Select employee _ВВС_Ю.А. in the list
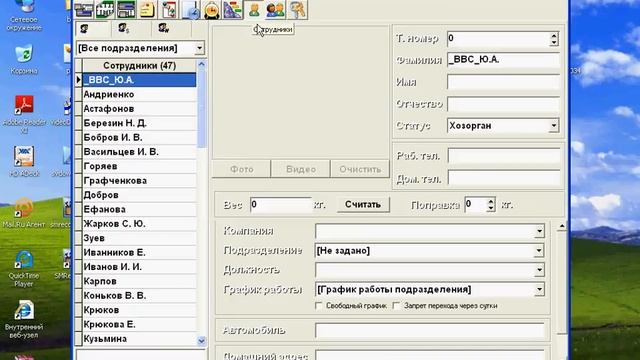The width and height of the screenshot is (640, 360). 139,80
